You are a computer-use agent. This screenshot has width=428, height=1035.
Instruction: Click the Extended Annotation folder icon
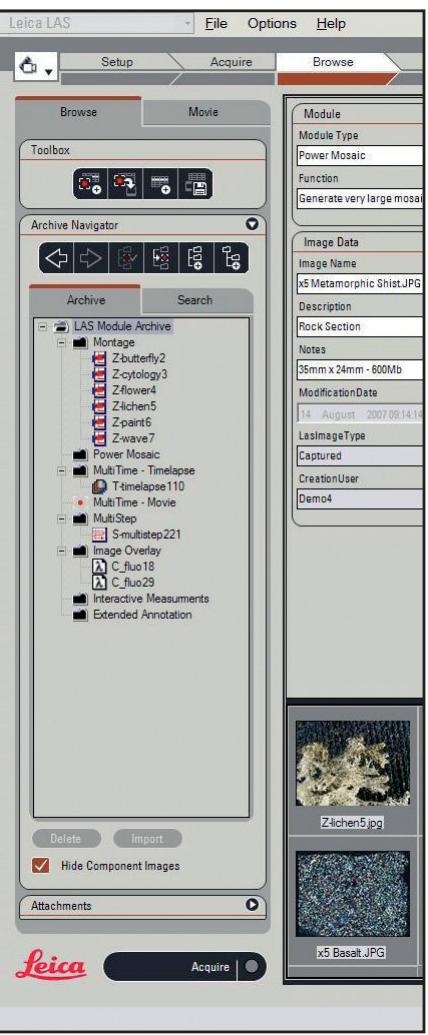81,615
